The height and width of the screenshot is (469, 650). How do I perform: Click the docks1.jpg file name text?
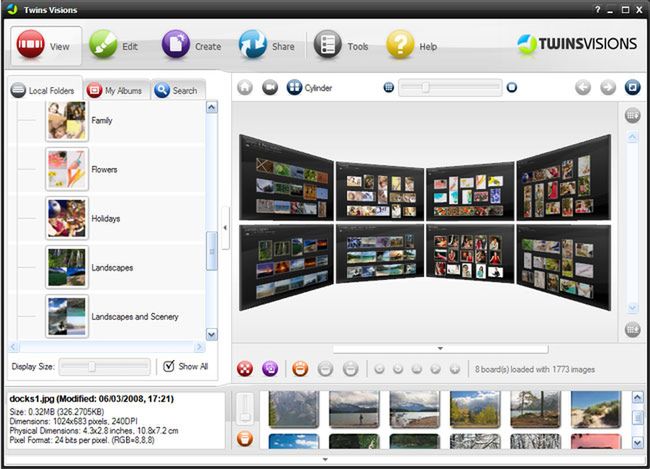32,399
